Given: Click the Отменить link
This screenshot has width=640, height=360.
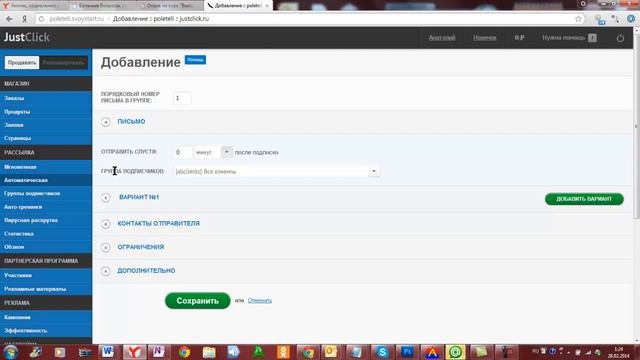Looking at the screenshot, I should pyautogui.click(x=260, y=301).
